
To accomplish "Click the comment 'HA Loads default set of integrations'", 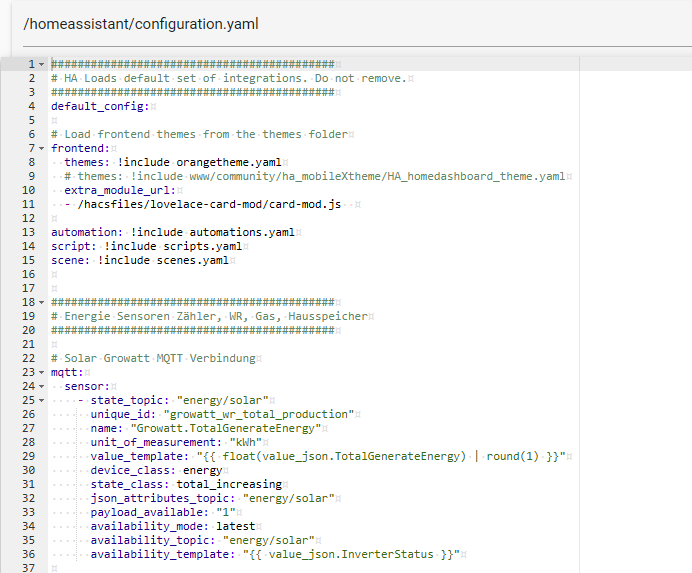I will click(182, 79).
